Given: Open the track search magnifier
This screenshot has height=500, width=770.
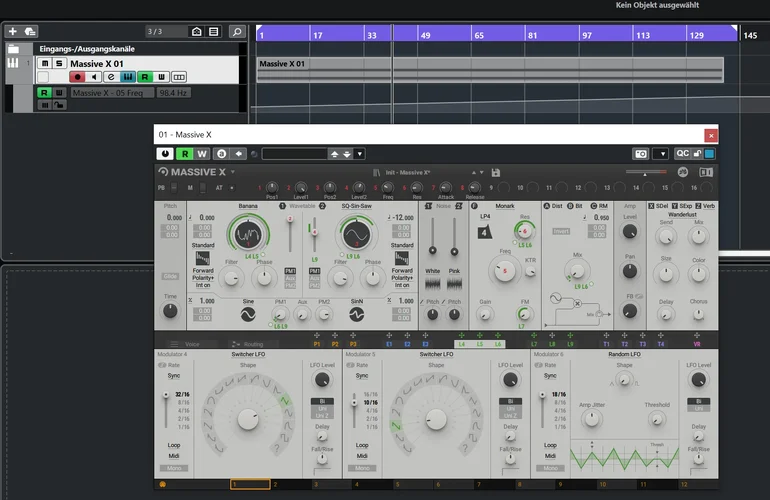Looking at the screenshot, I should click(236, 32).
